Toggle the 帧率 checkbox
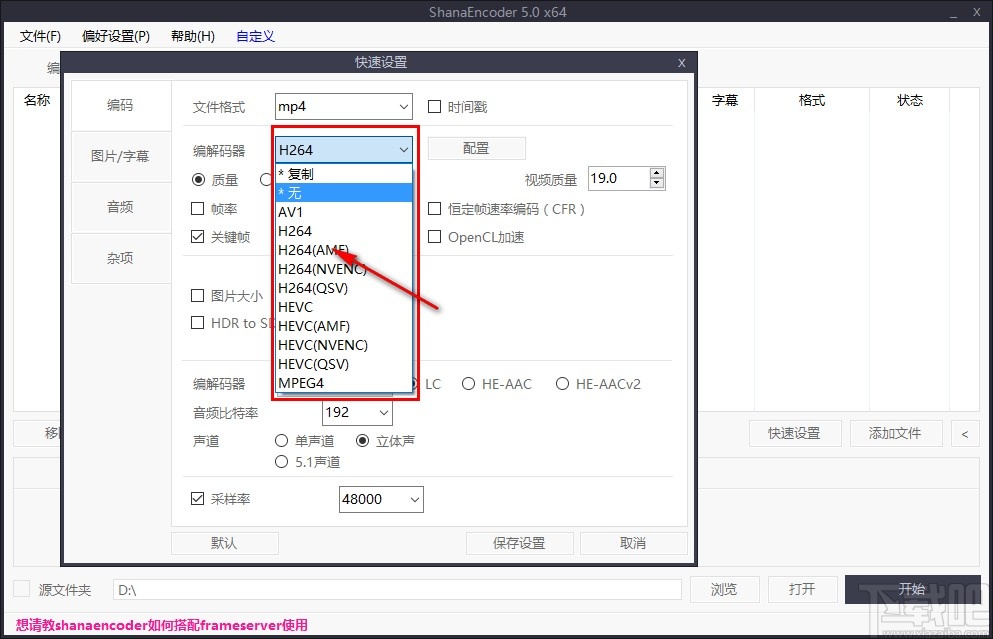 click(x=198, y=208)
